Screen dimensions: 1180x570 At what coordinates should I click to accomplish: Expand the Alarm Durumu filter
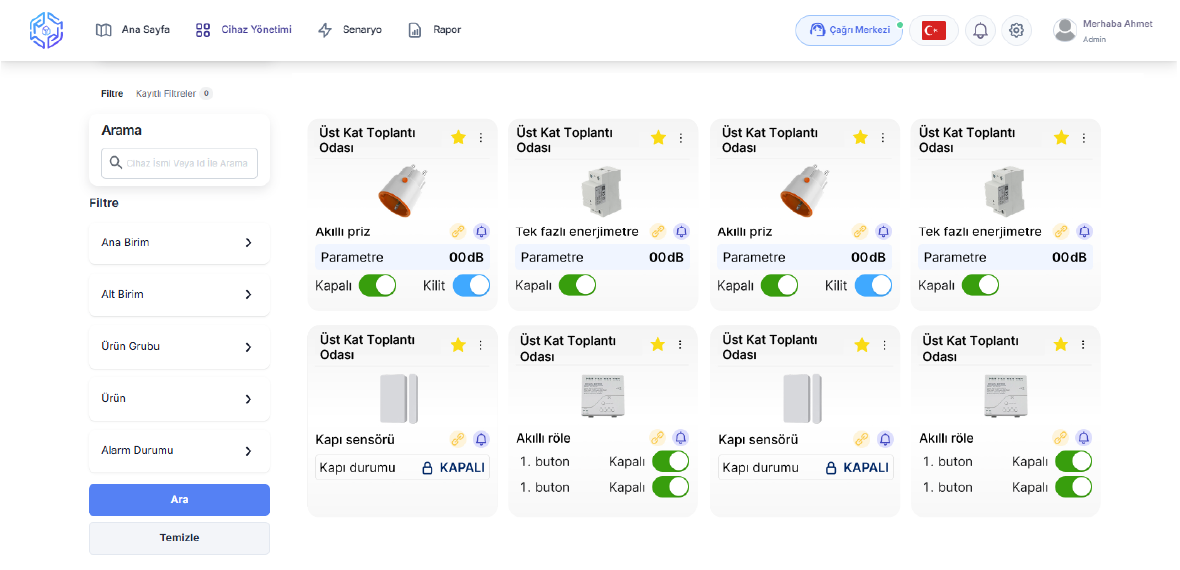point(179,451)
